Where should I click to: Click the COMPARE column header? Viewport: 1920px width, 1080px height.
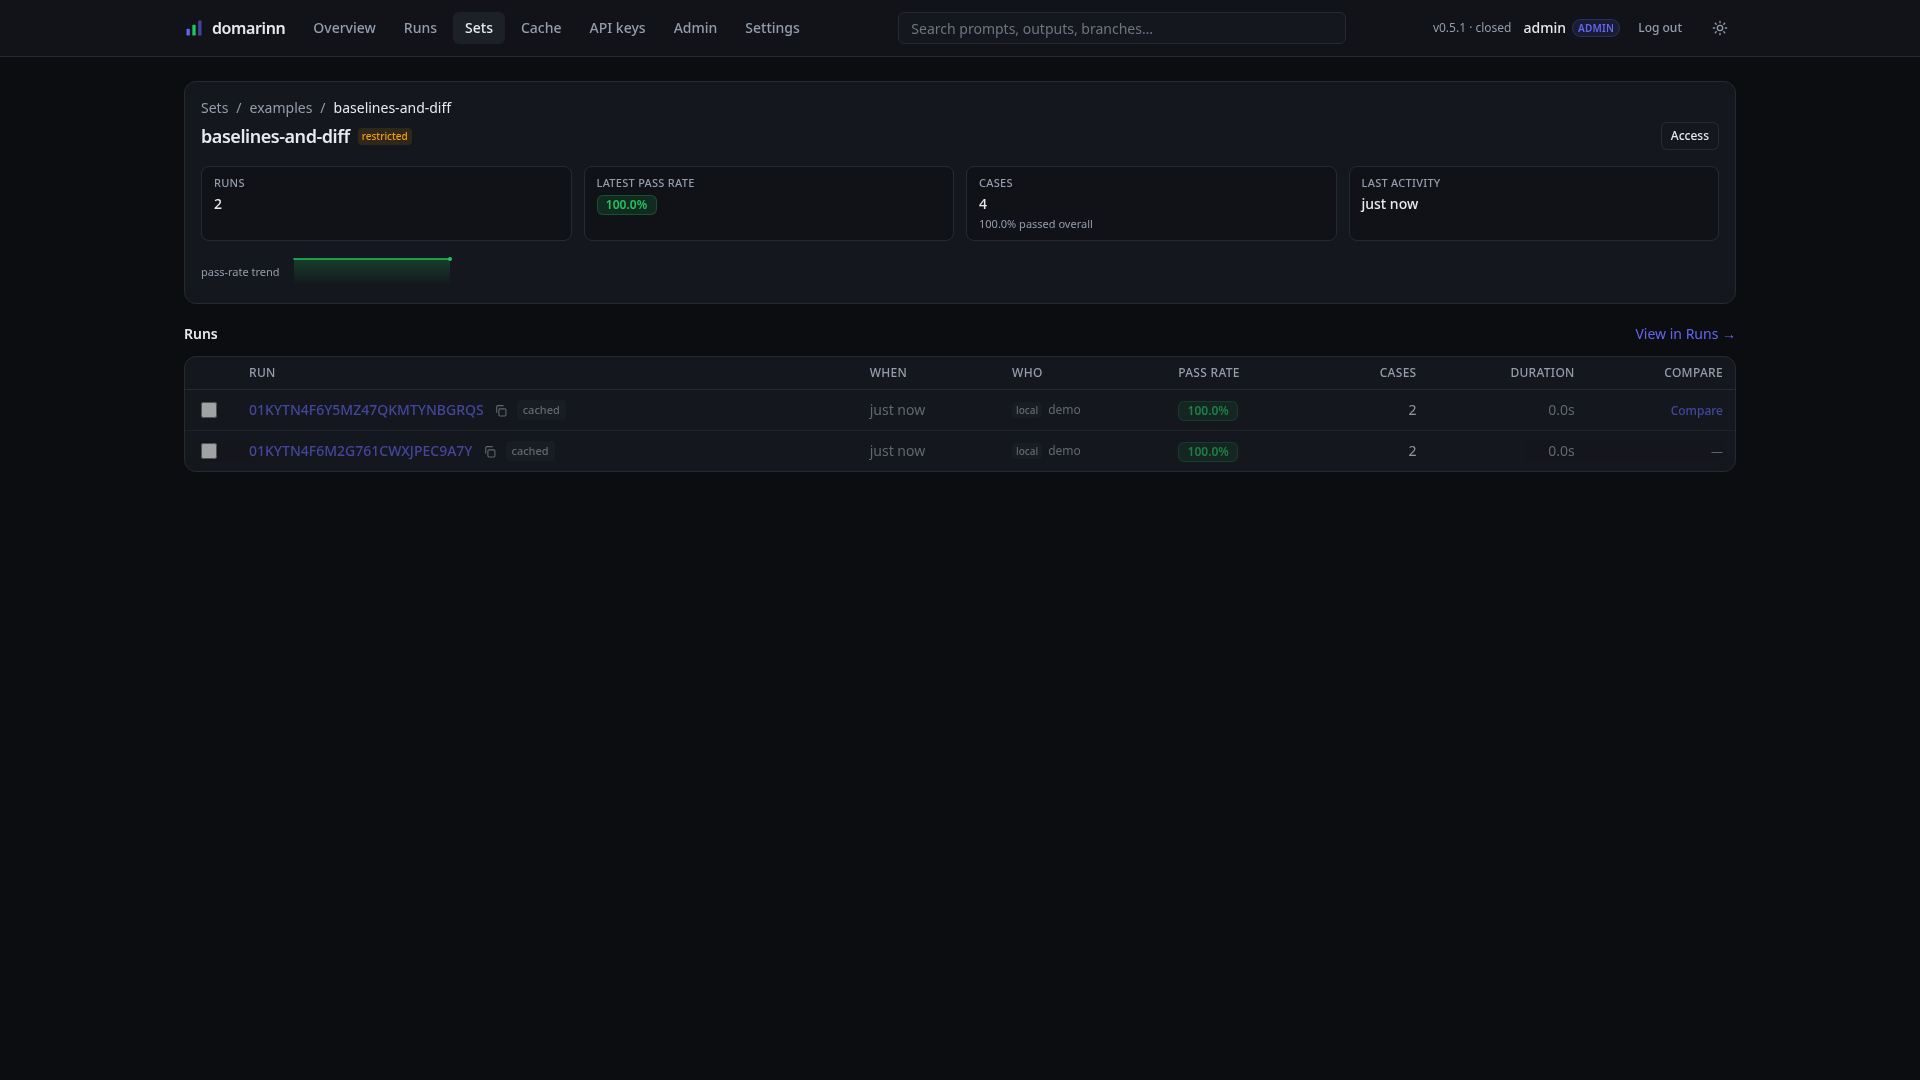point(1693,373)
